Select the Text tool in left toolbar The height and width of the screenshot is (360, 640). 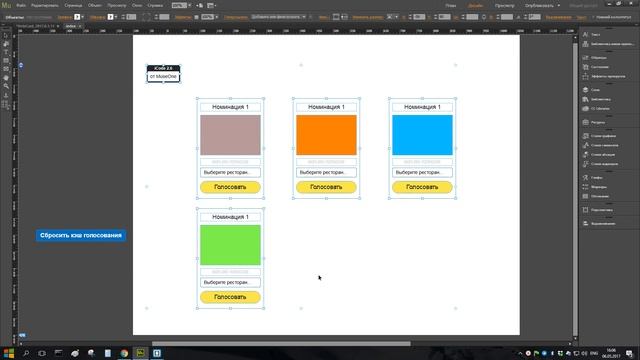coord(6,52)
